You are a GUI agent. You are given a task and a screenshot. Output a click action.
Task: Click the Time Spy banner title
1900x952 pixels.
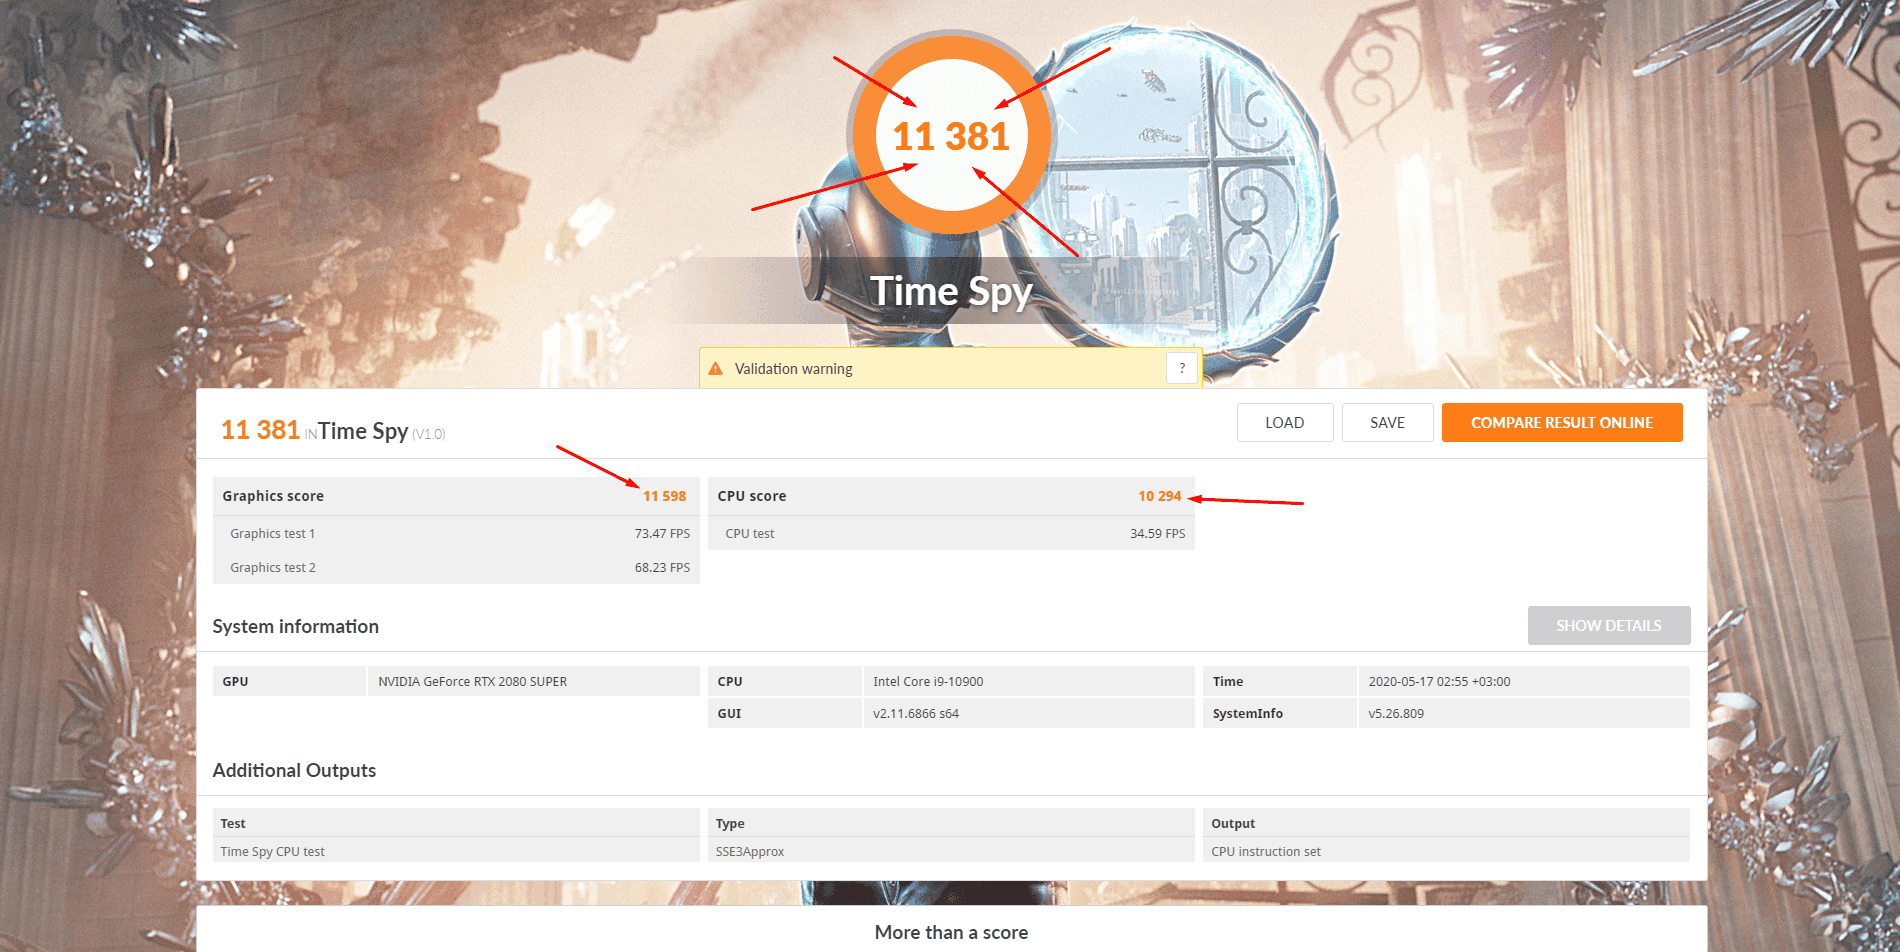click(951, 292)
